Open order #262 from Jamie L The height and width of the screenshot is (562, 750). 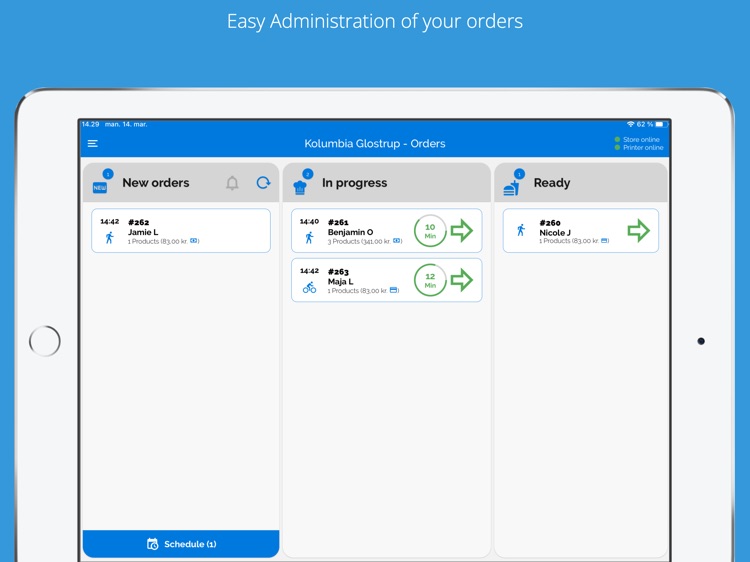[181, 231]
